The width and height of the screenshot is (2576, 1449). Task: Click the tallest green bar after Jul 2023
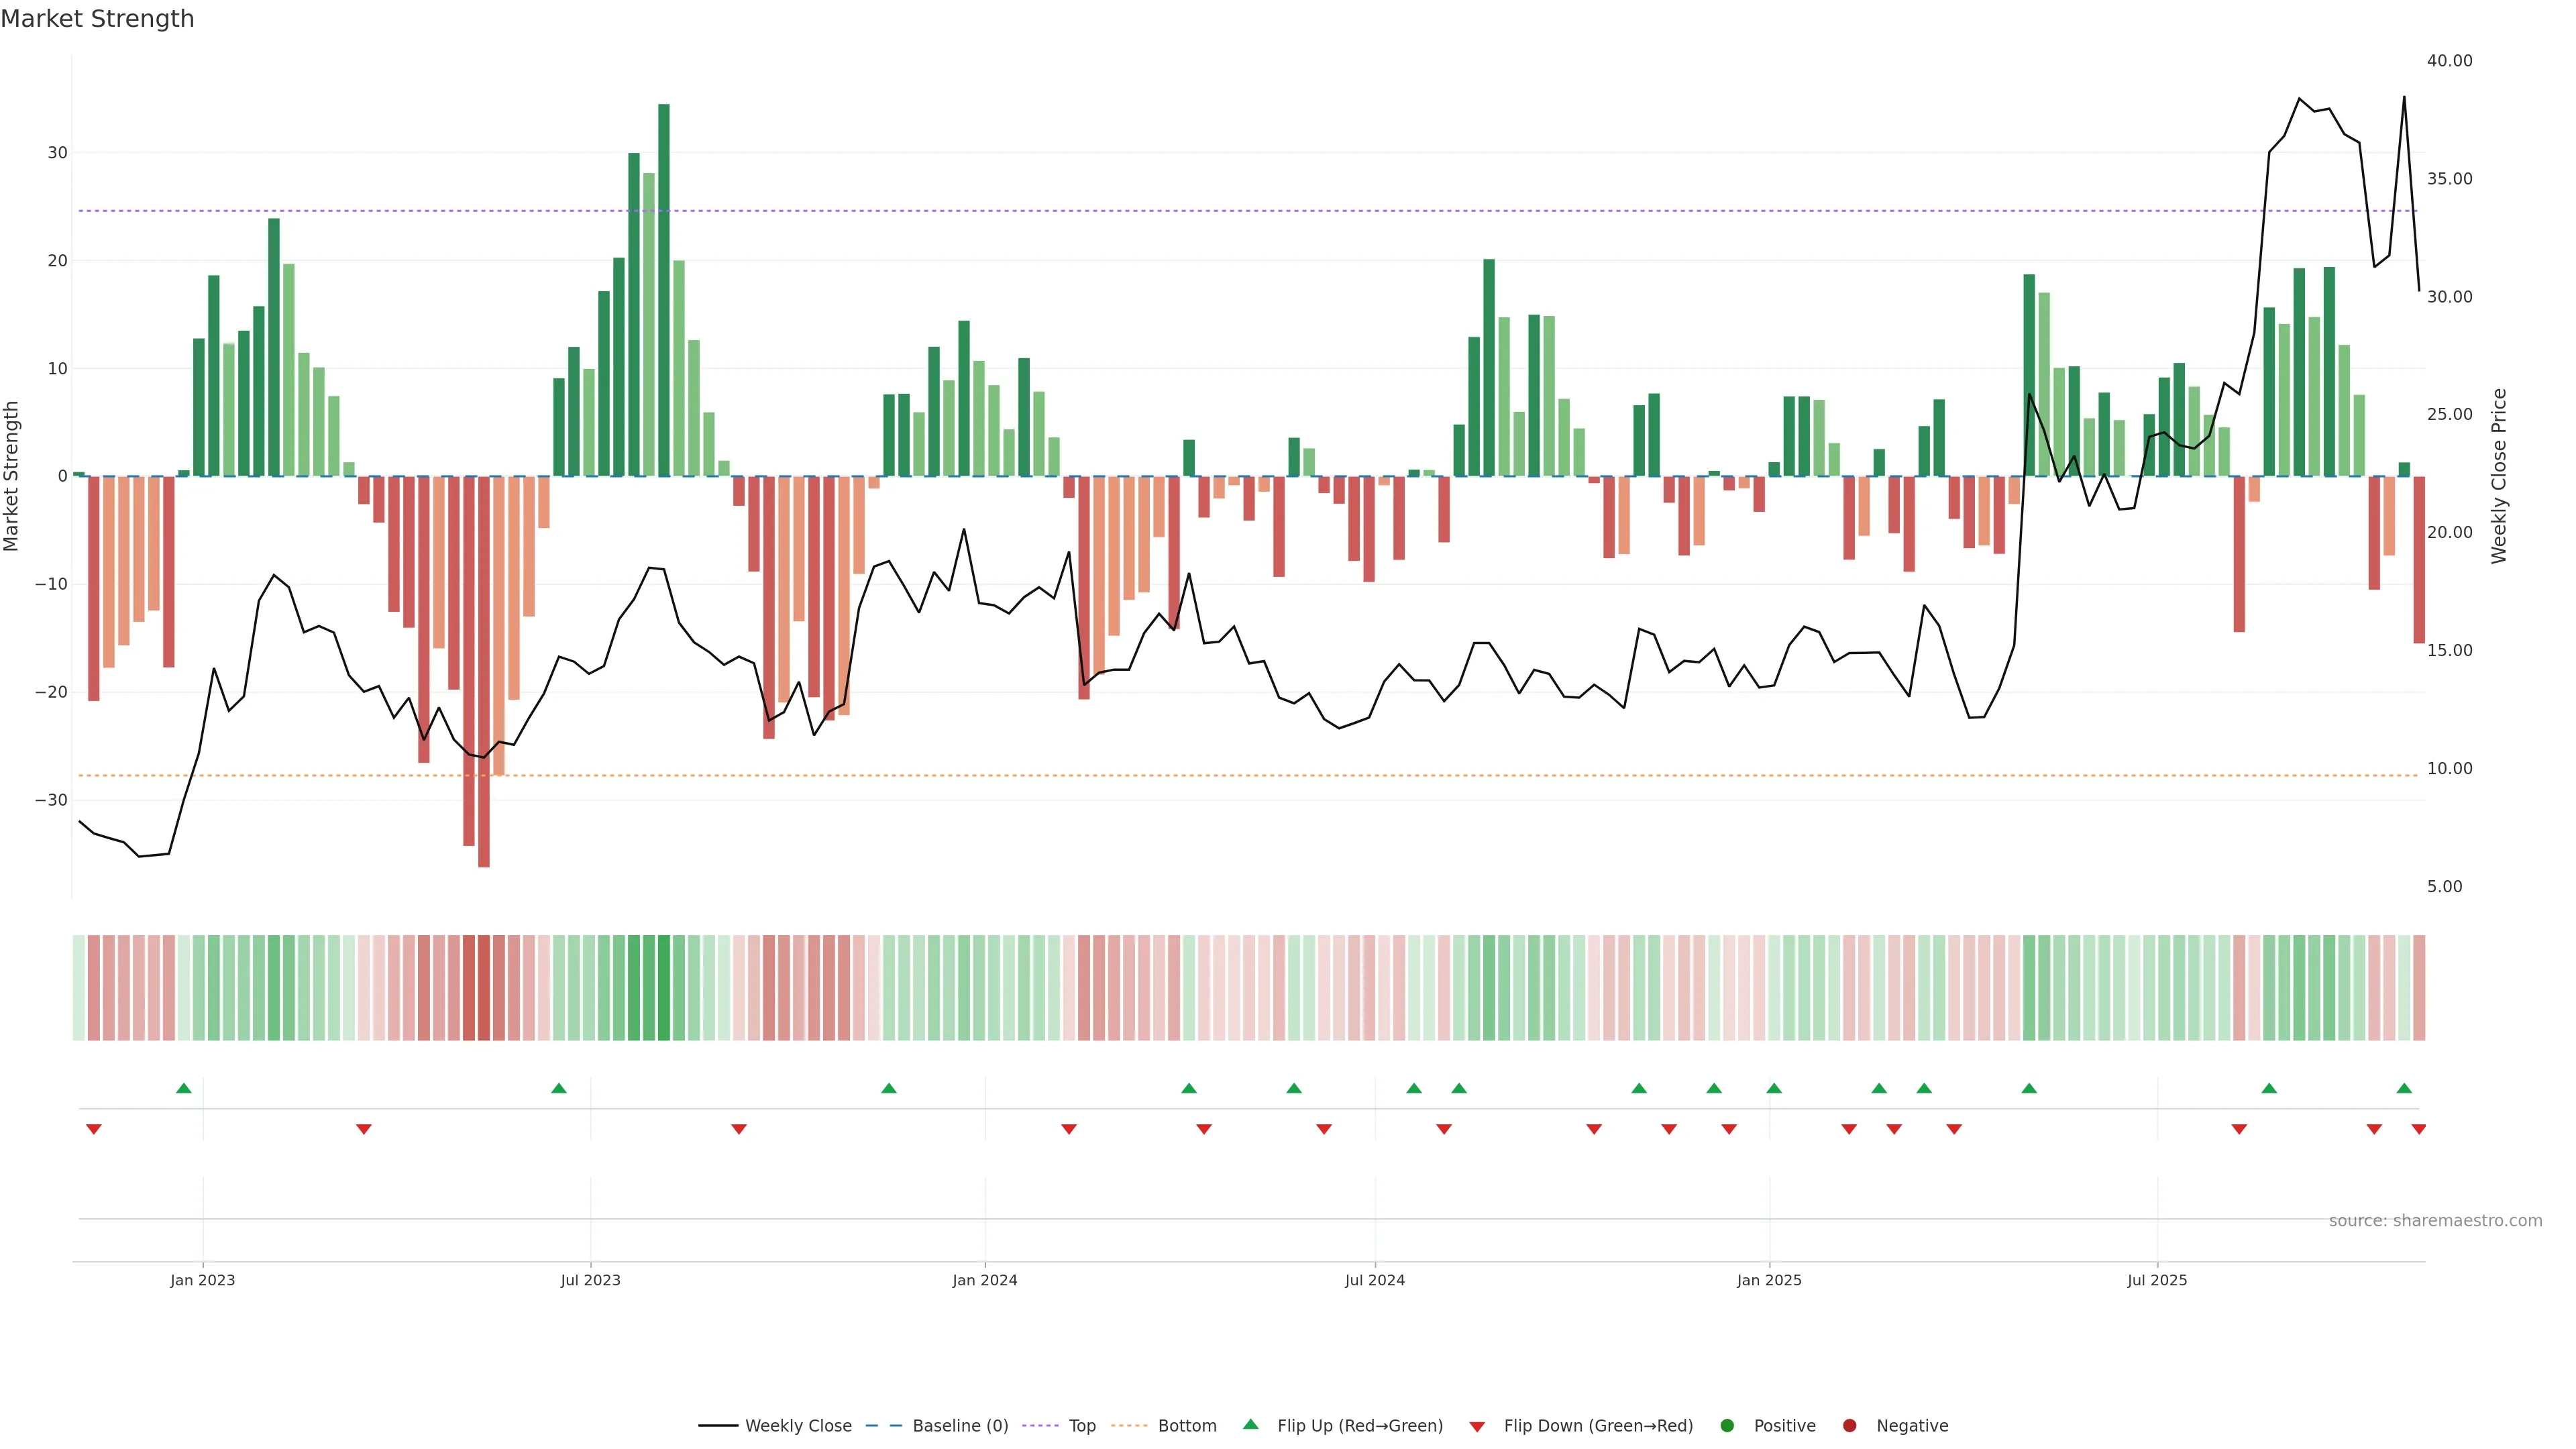(664, 290)
